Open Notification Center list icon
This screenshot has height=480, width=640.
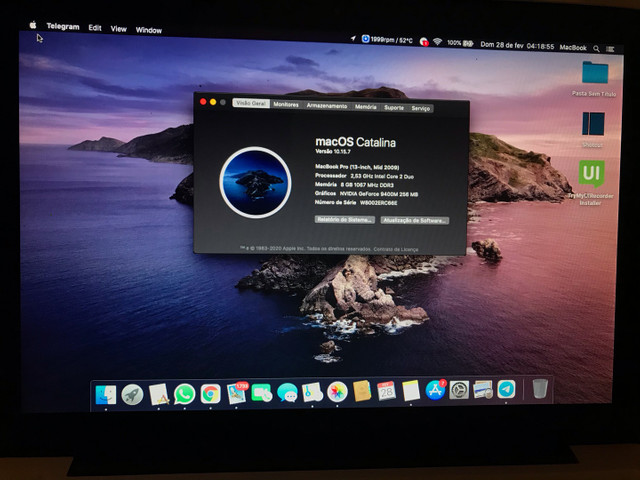(610, 49)
